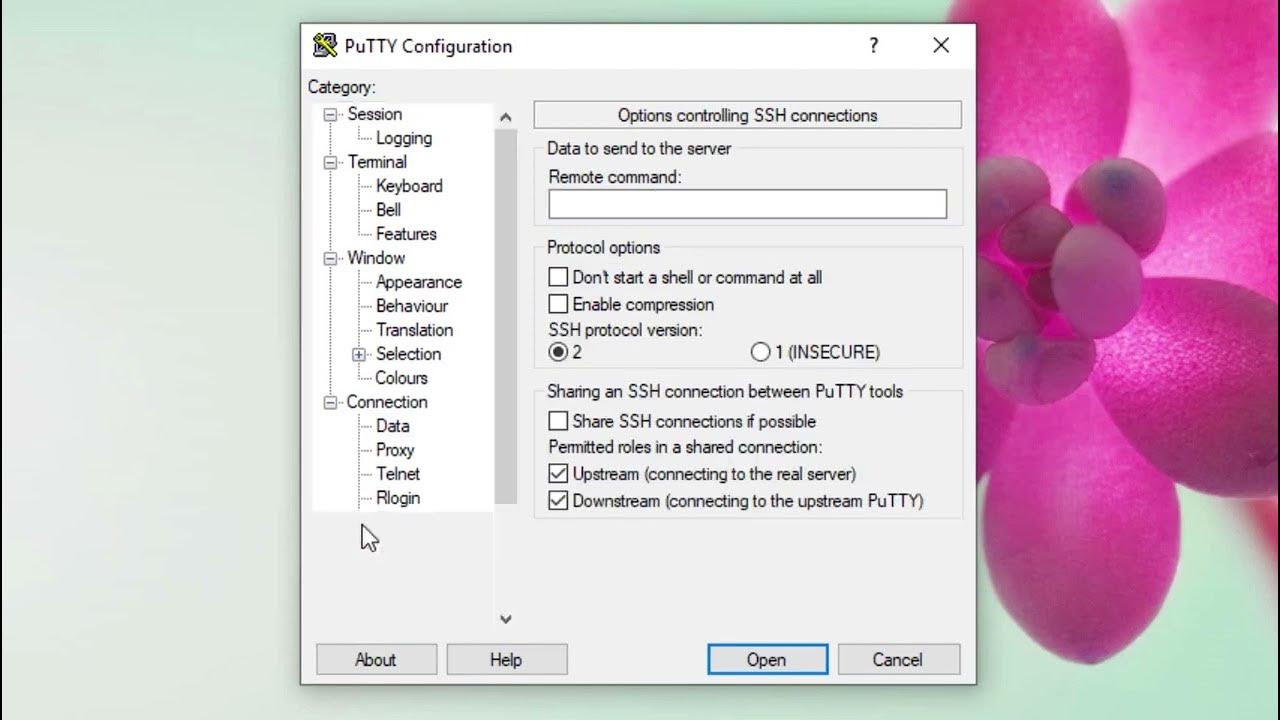Click the category list scrollbar thumb
This screenshot has height=720, width=1280.
tap(506, 316)
